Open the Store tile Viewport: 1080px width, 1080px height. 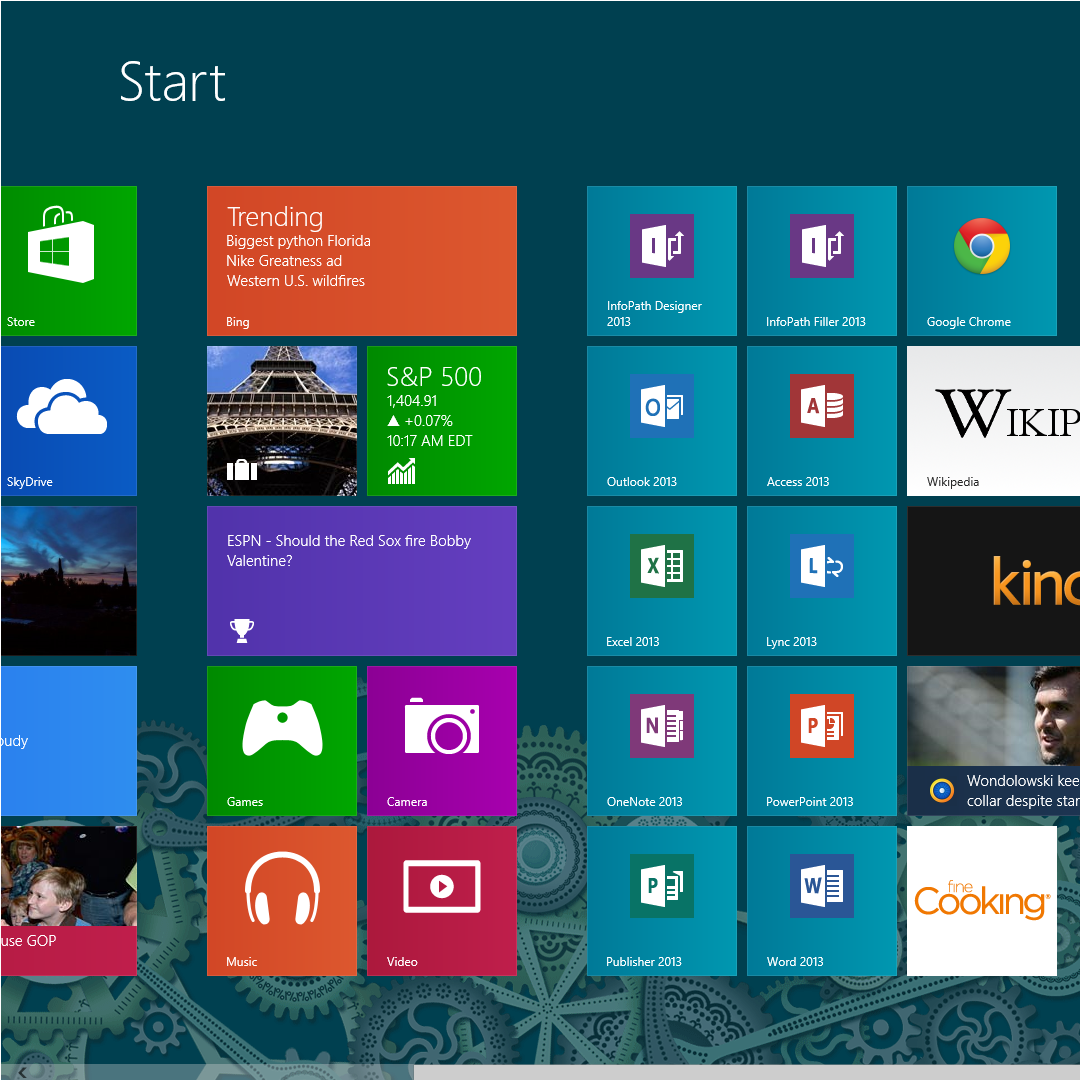pyautogui.click(x=68, y=260)
